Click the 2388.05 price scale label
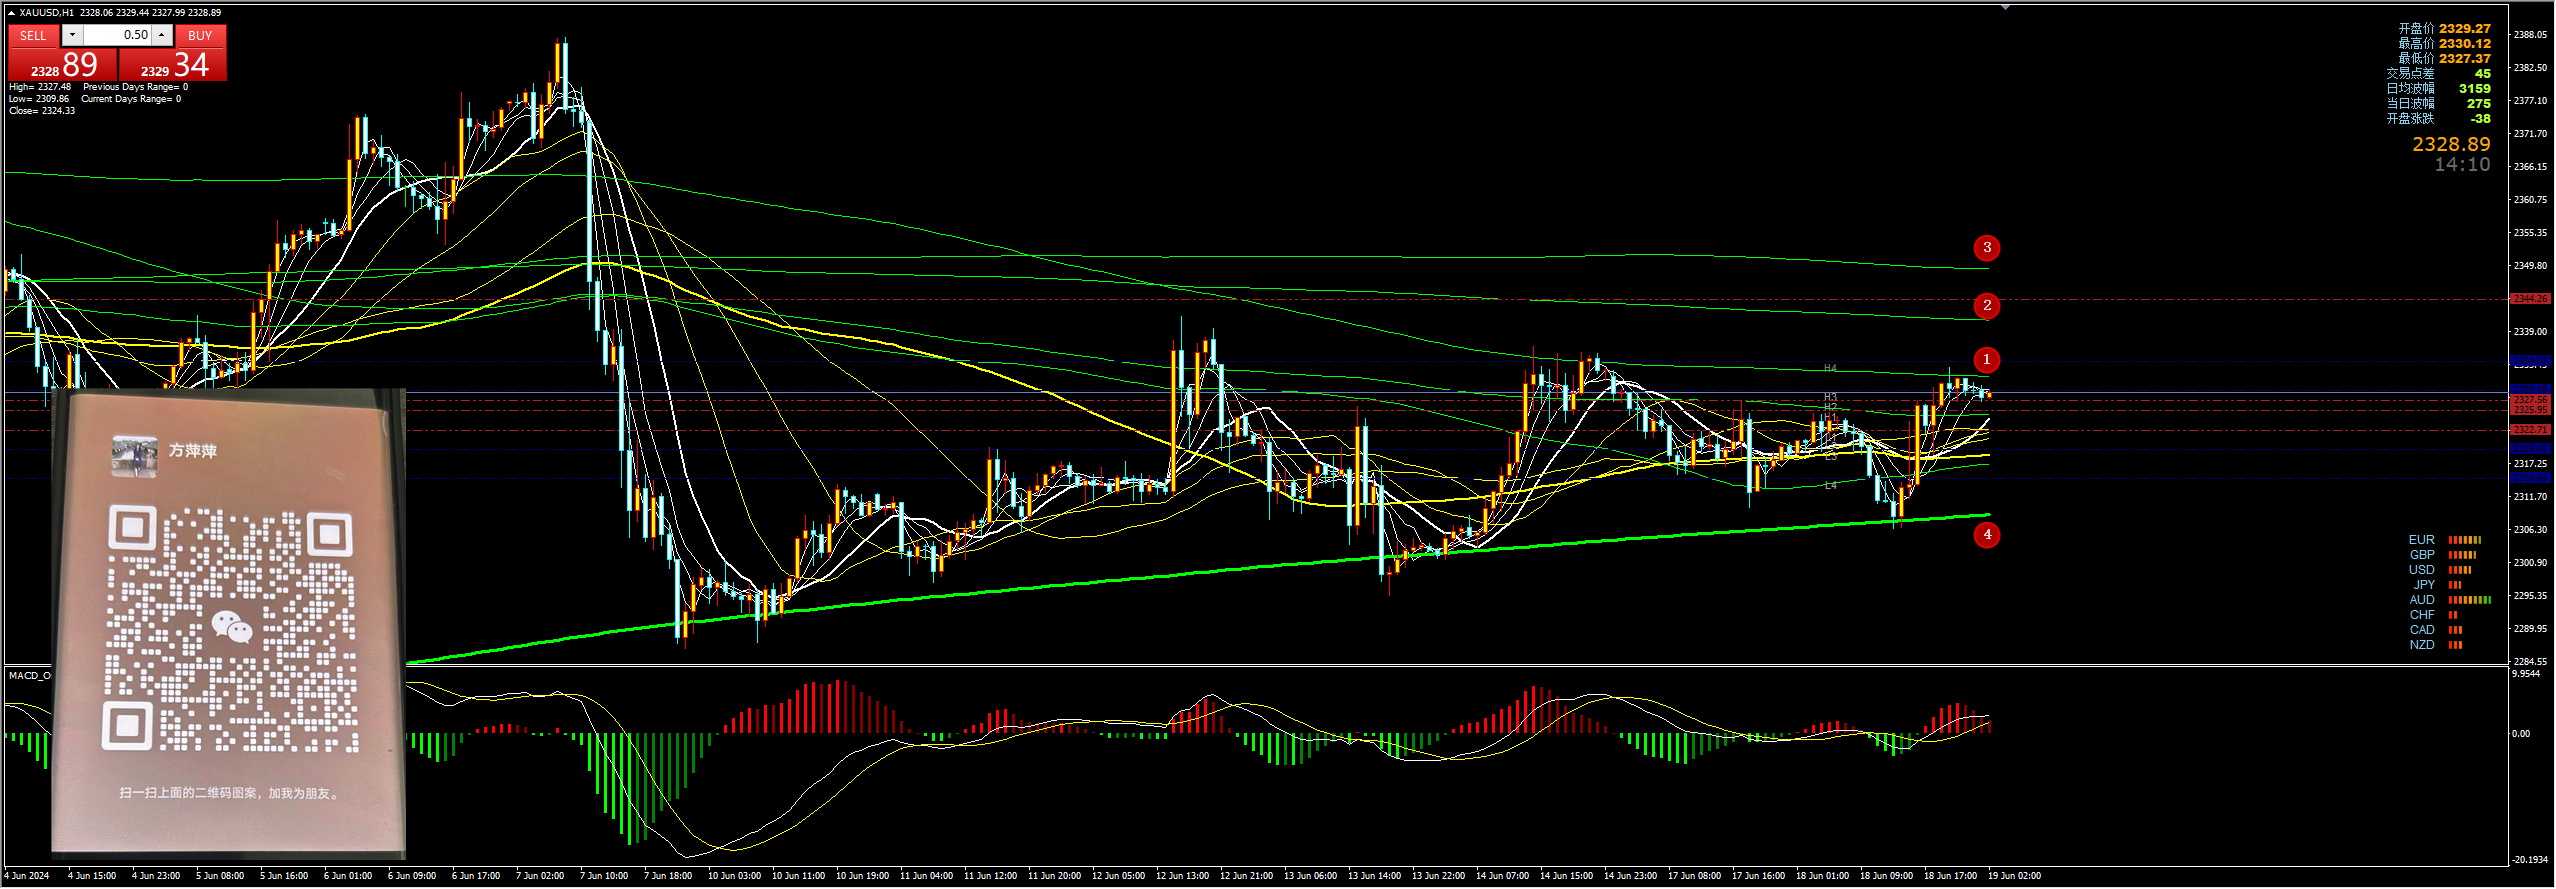 [2530, 35]
